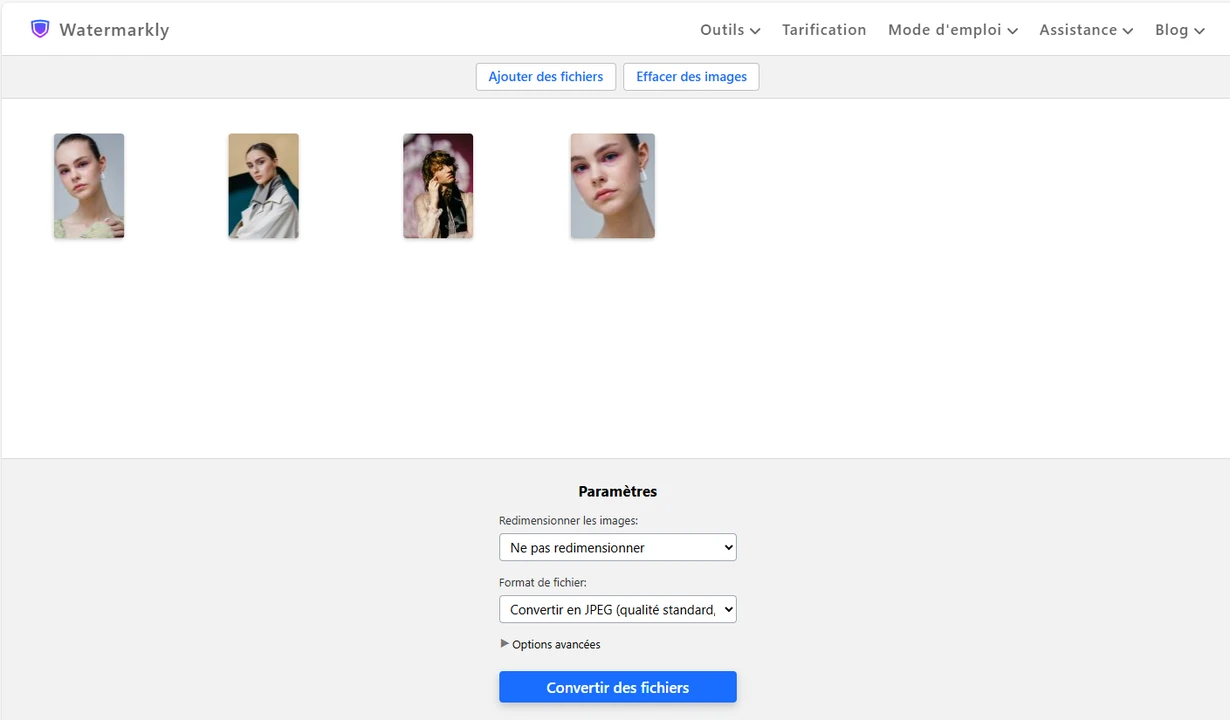Click the Watermarkly shield logo icon

tap(40, 29)
